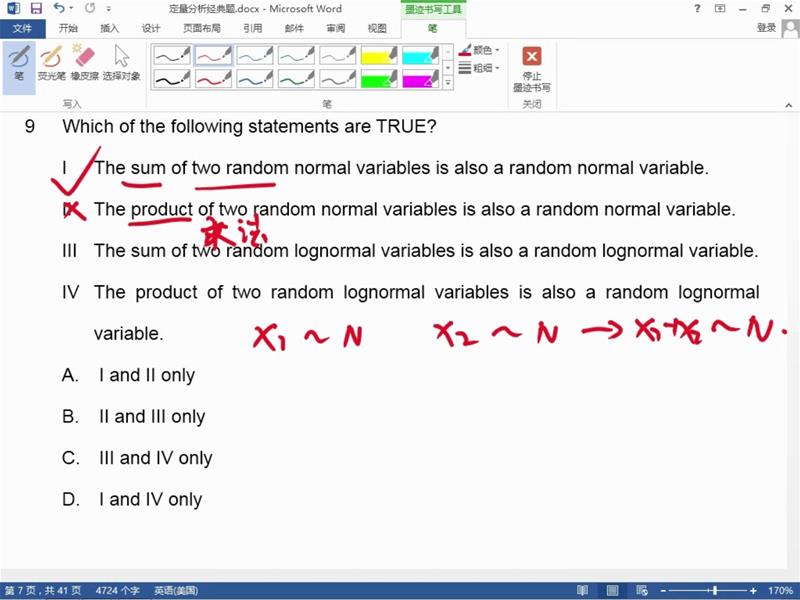
Task: Switch to the Review (审阅) tab
Action: [x=335, y=29]
